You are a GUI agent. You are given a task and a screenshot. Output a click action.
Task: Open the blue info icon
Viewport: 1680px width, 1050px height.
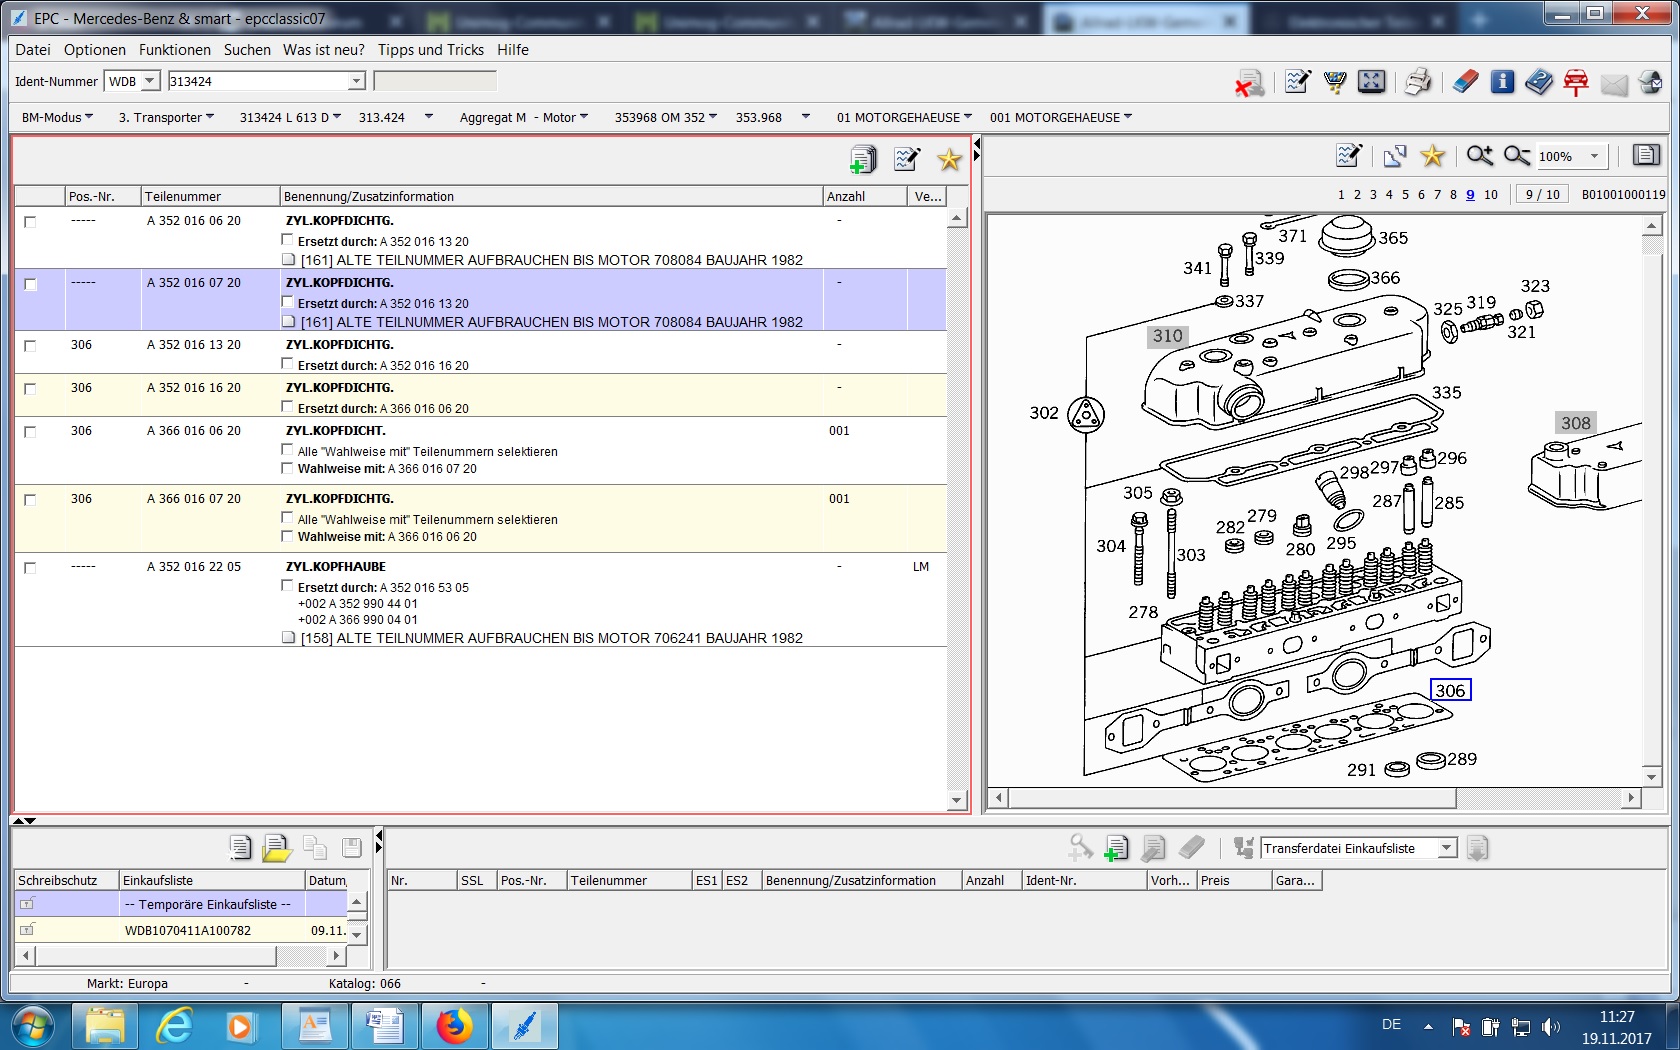(1502, 82)
